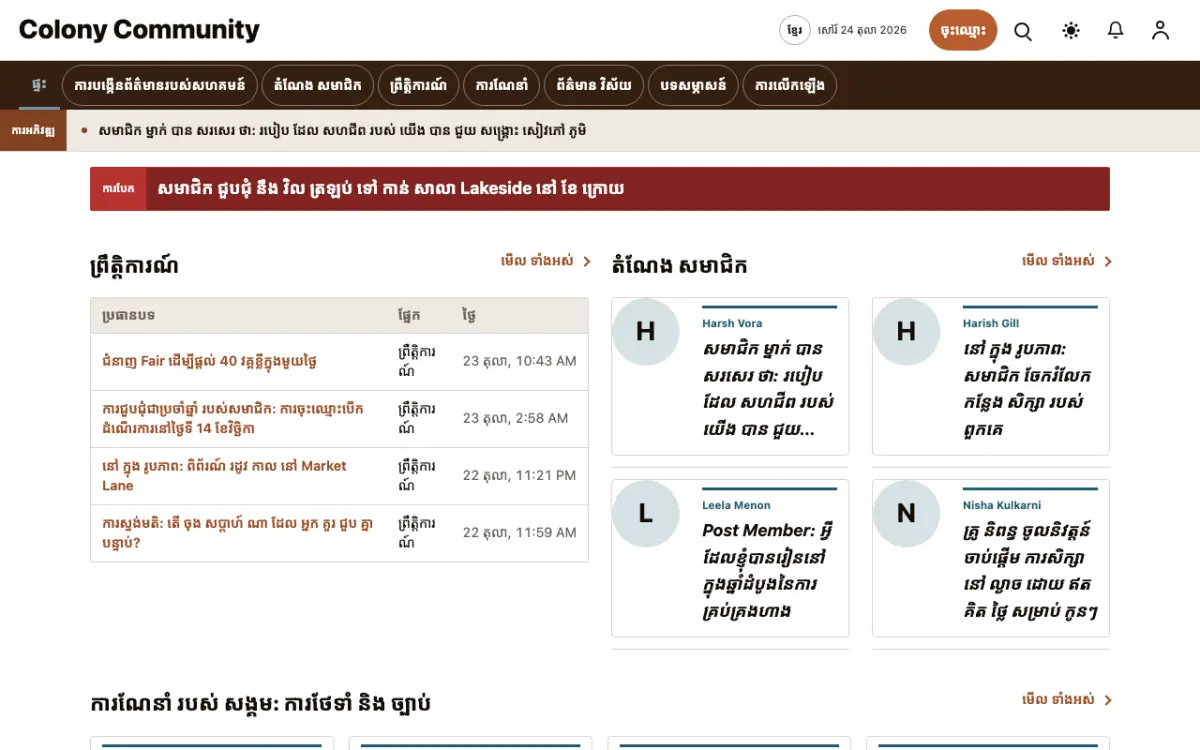Click the orange subscribe button in header
This screenshot has height=750, width=1200.
[963, 30]
